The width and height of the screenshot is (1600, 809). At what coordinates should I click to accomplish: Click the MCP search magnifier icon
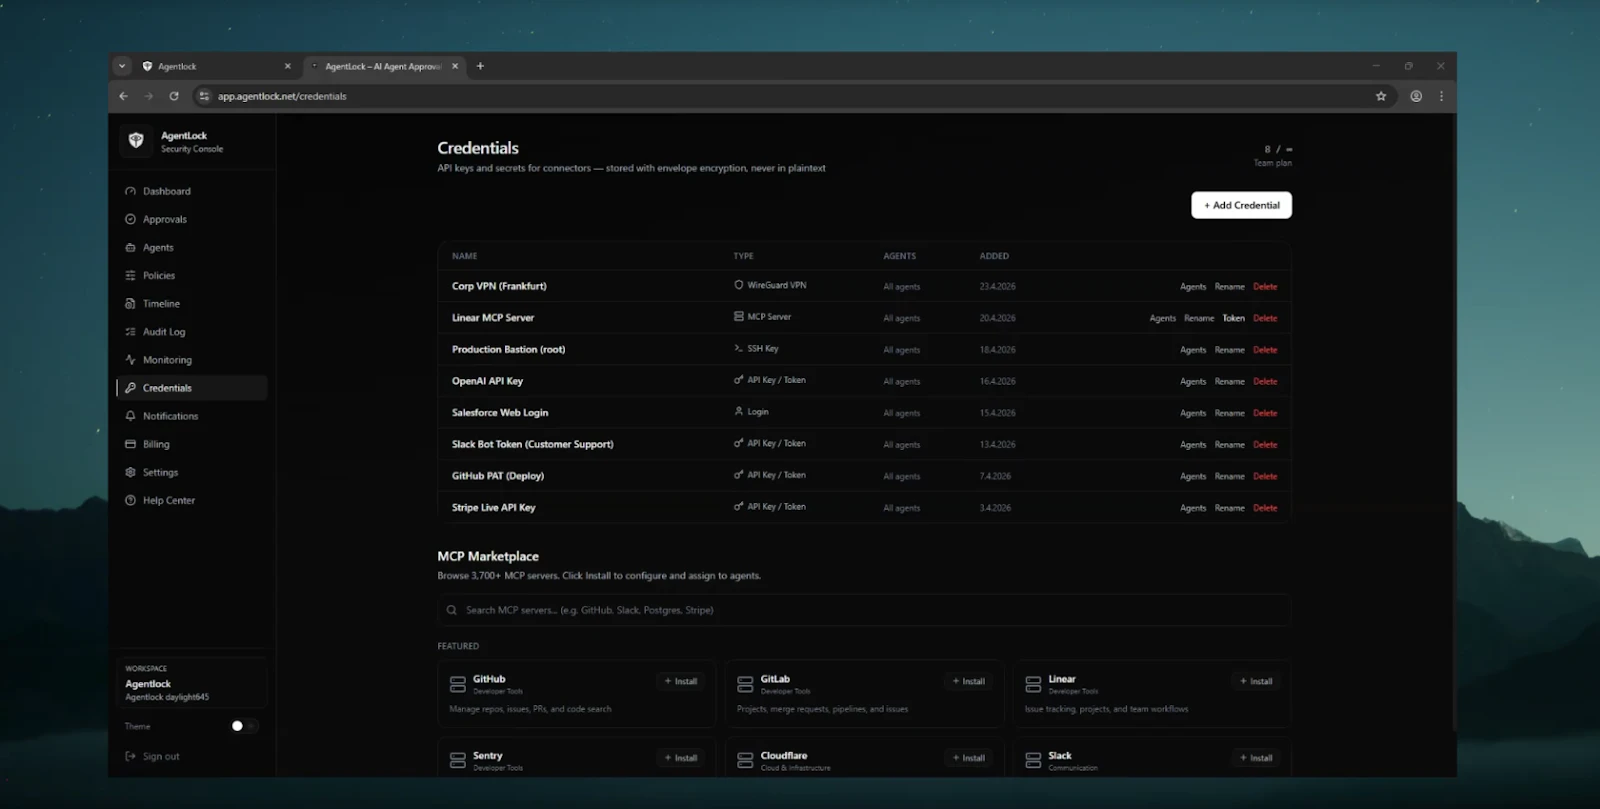coord(452,610)
